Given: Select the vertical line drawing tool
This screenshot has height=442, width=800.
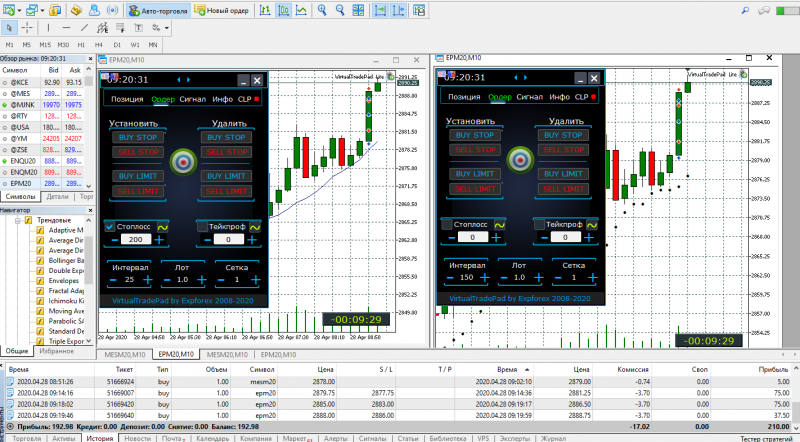Looking at the screenshot, I should coord(48,28).
